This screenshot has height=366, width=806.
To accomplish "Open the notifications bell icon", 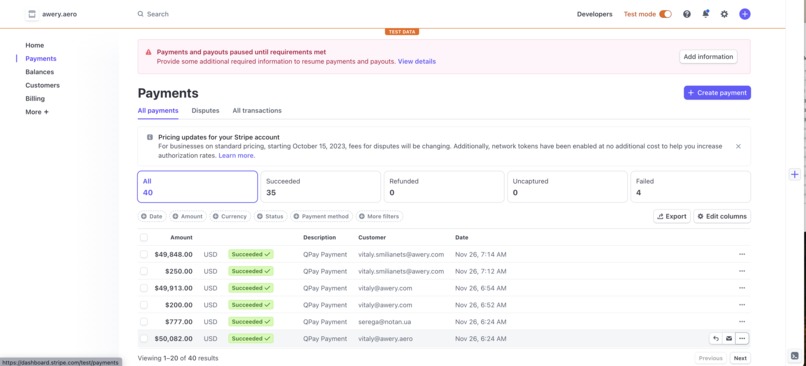I will pyautogui.click(x=705, y=14).
